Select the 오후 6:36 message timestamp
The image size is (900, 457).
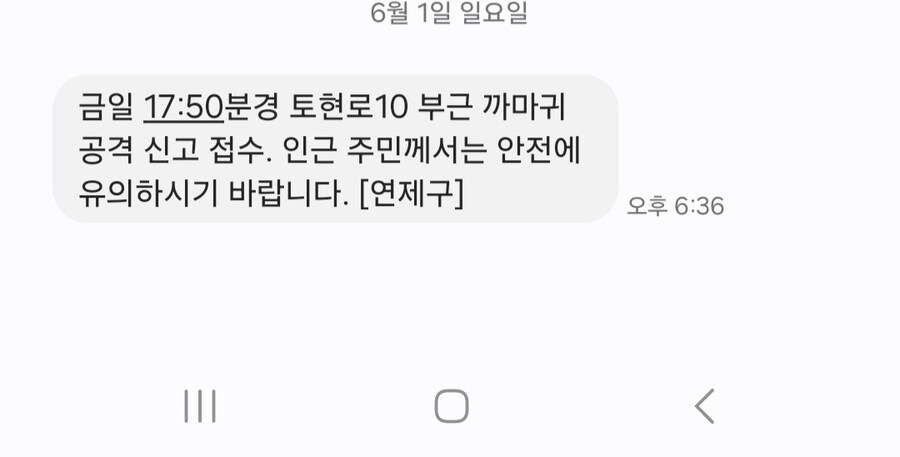point(675,206)
